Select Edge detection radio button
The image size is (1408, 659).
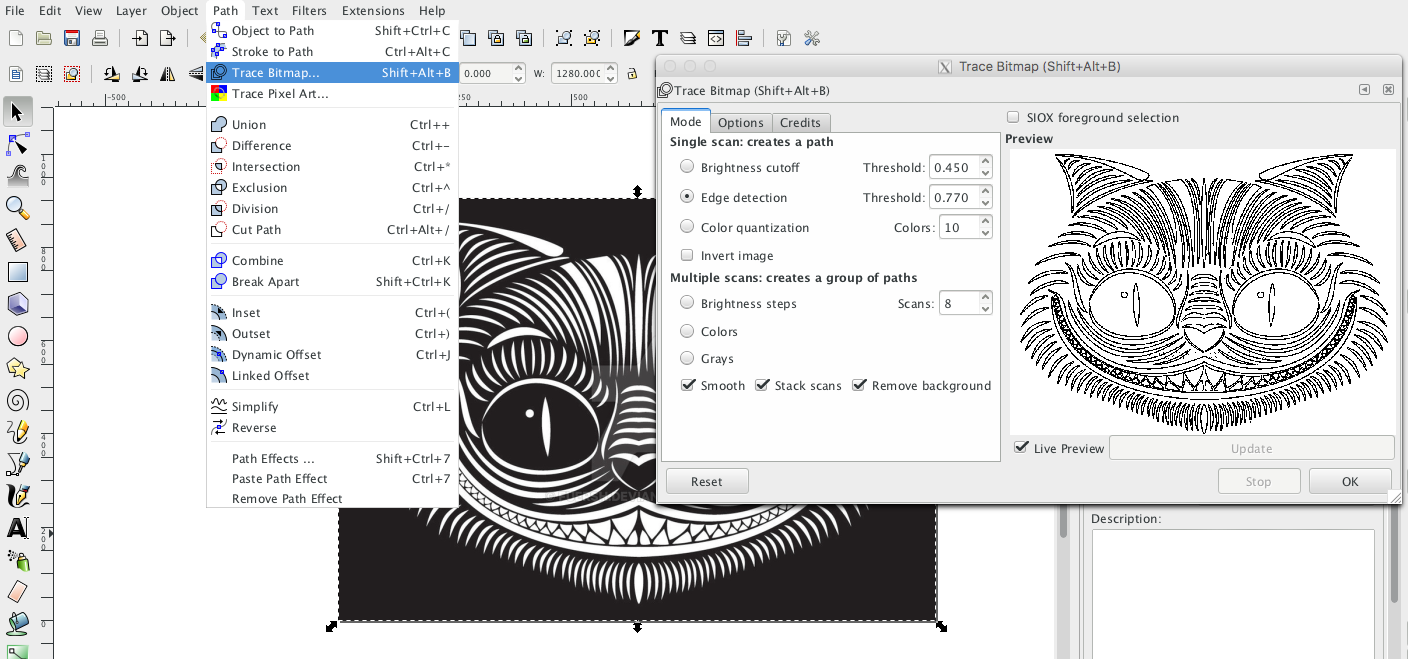687,197
